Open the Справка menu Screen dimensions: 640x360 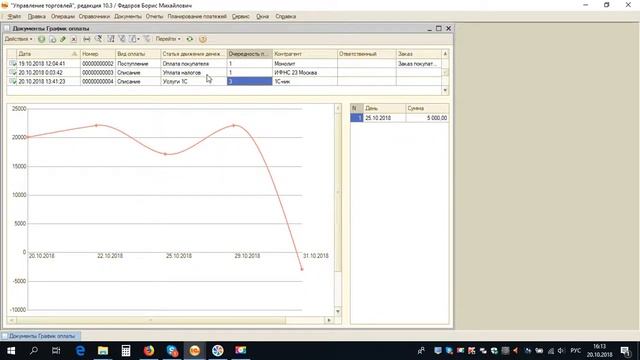[x=286, y=16]
